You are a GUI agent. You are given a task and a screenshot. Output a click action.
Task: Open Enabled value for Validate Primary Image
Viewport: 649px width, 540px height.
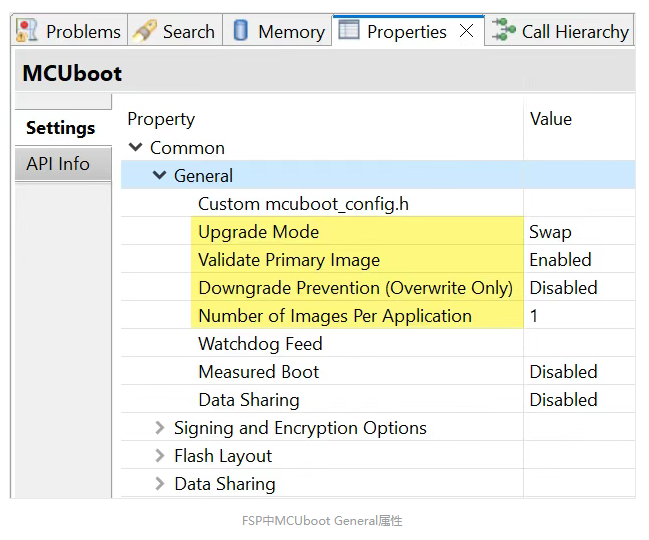[x=579, y=260]
